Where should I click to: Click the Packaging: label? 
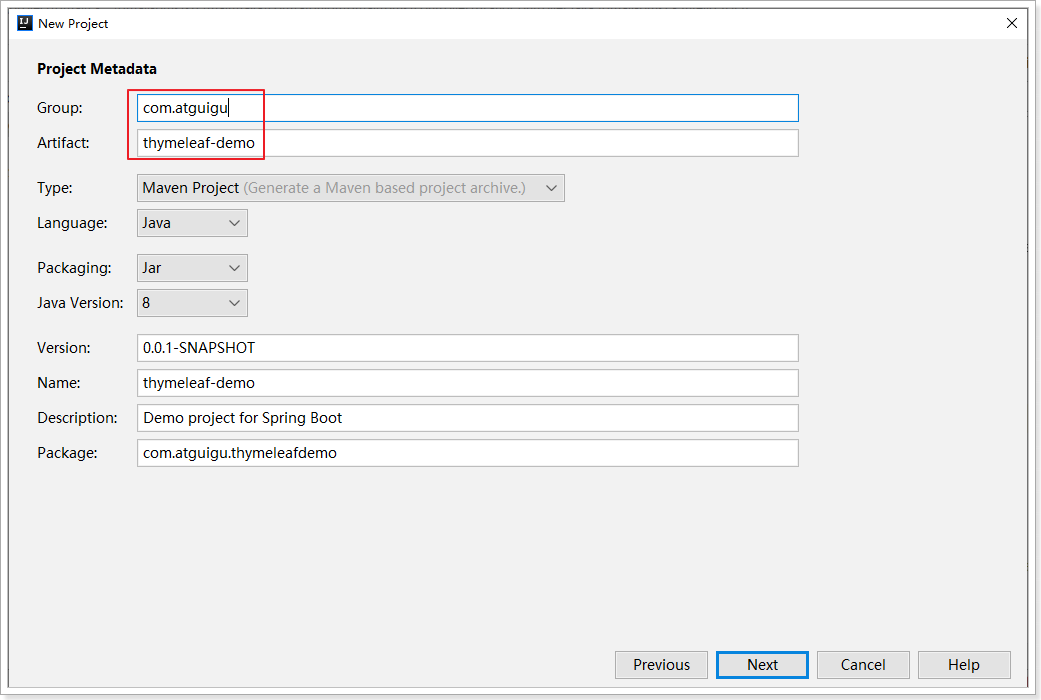coord(71,268)
